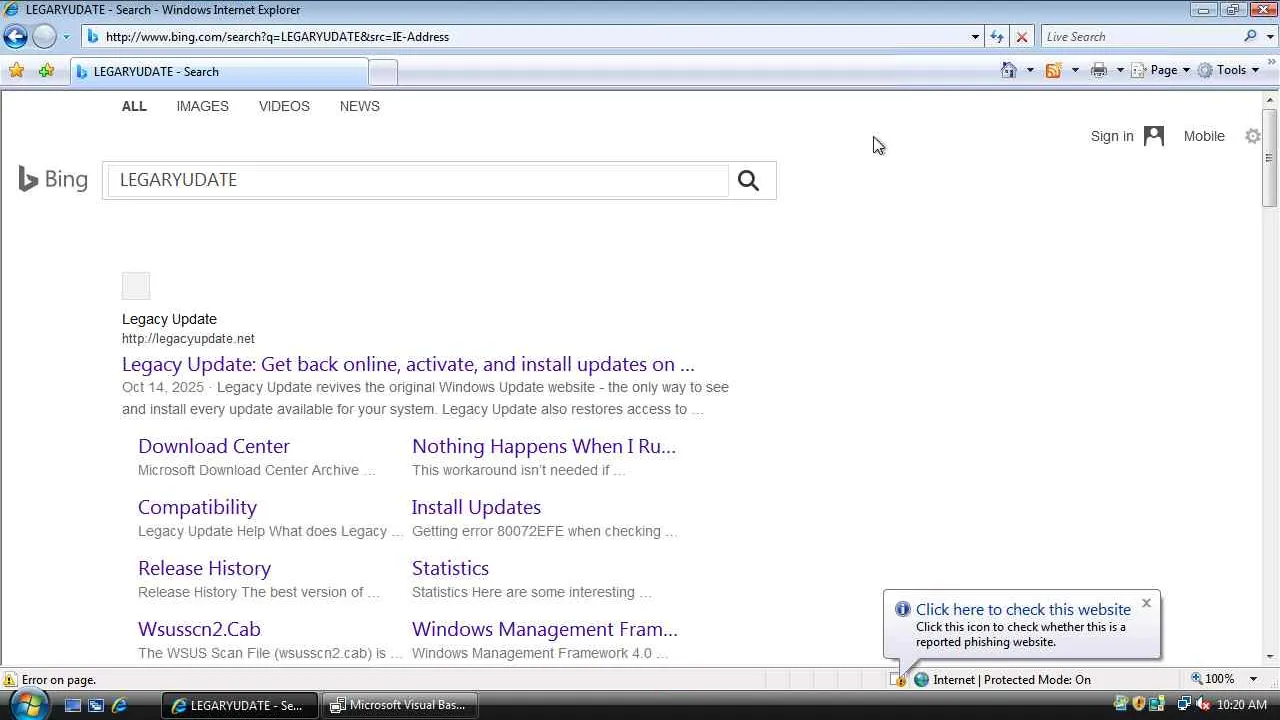Viewport: 1280px width, 720px height.
Task: Click the Print icon
Action: click(x=1099, y=70)
